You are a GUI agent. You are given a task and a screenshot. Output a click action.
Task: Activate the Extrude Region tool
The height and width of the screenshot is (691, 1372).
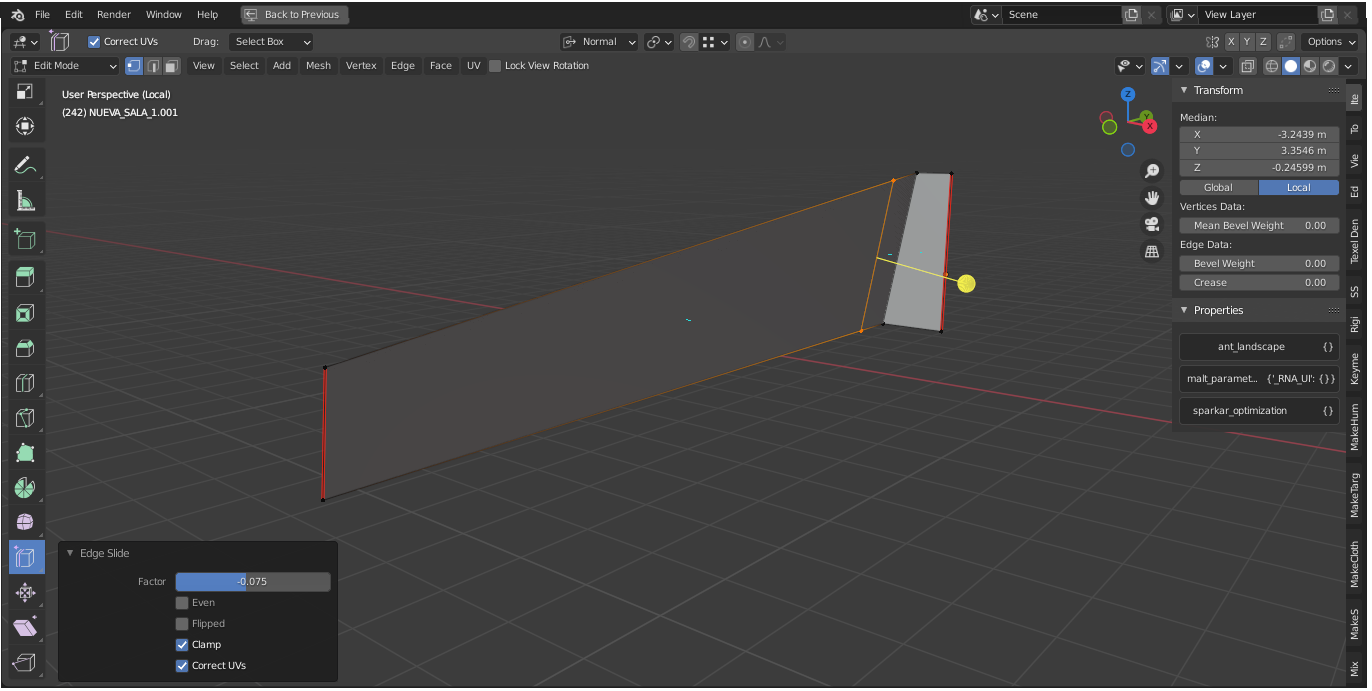click(x=26, y=277)
